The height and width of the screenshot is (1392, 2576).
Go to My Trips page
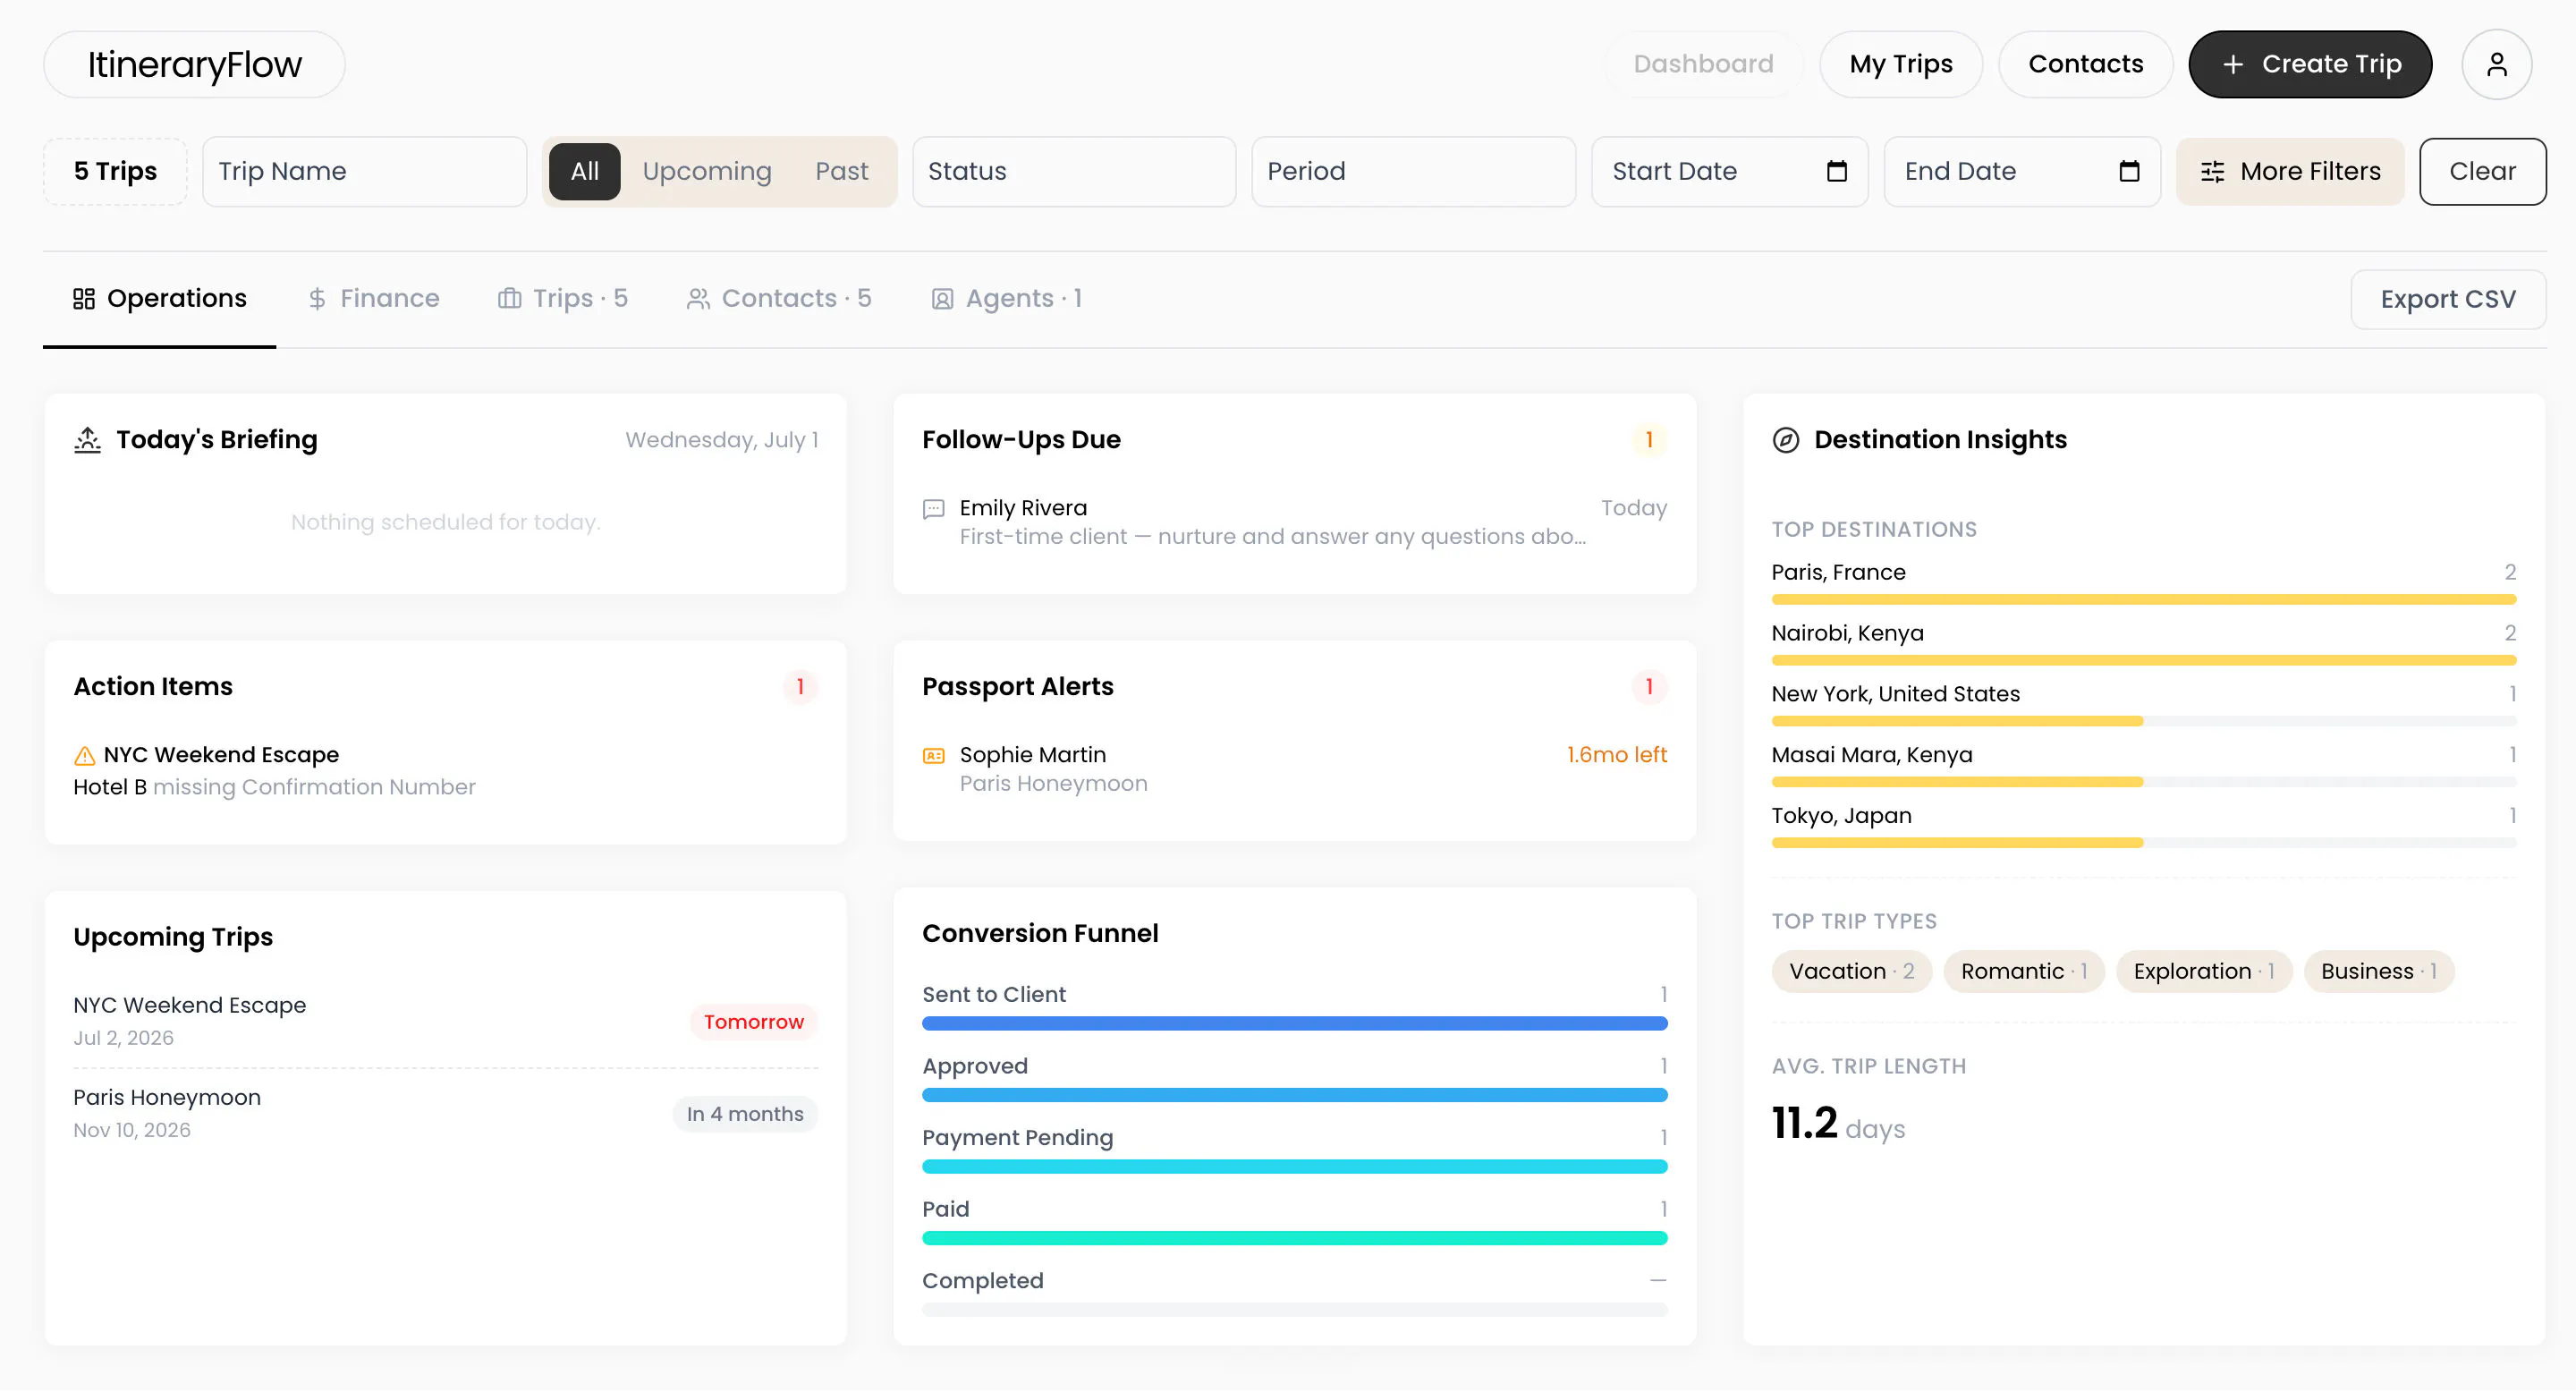click(1900, 64)
